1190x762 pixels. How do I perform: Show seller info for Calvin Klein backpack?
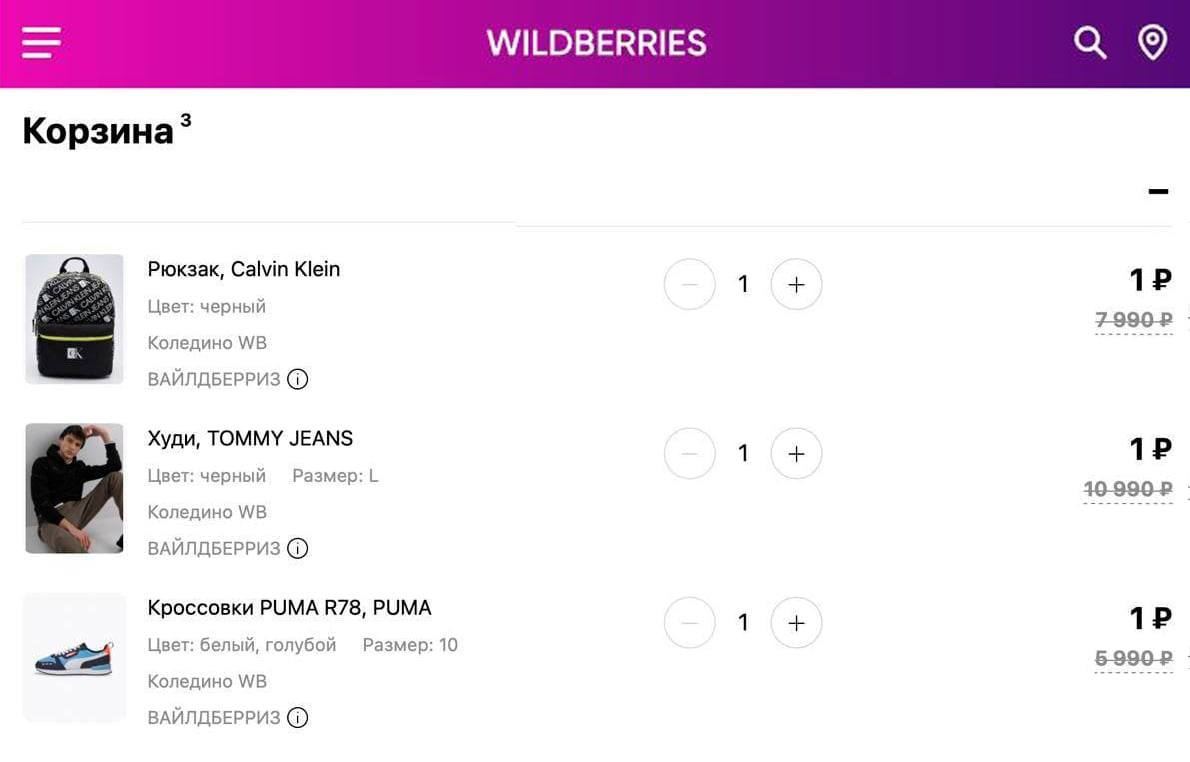pos(297,379)
